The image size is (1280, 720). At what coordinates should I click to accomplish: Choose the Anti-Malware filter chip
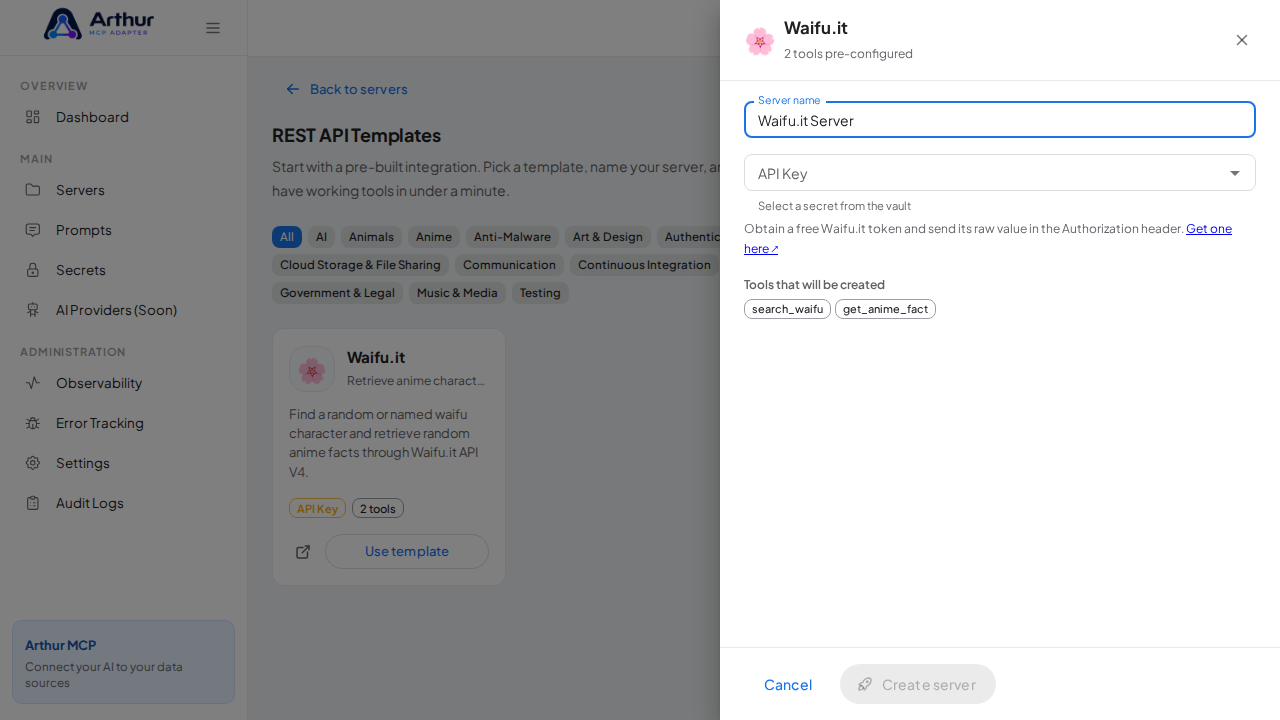(512, 237)
